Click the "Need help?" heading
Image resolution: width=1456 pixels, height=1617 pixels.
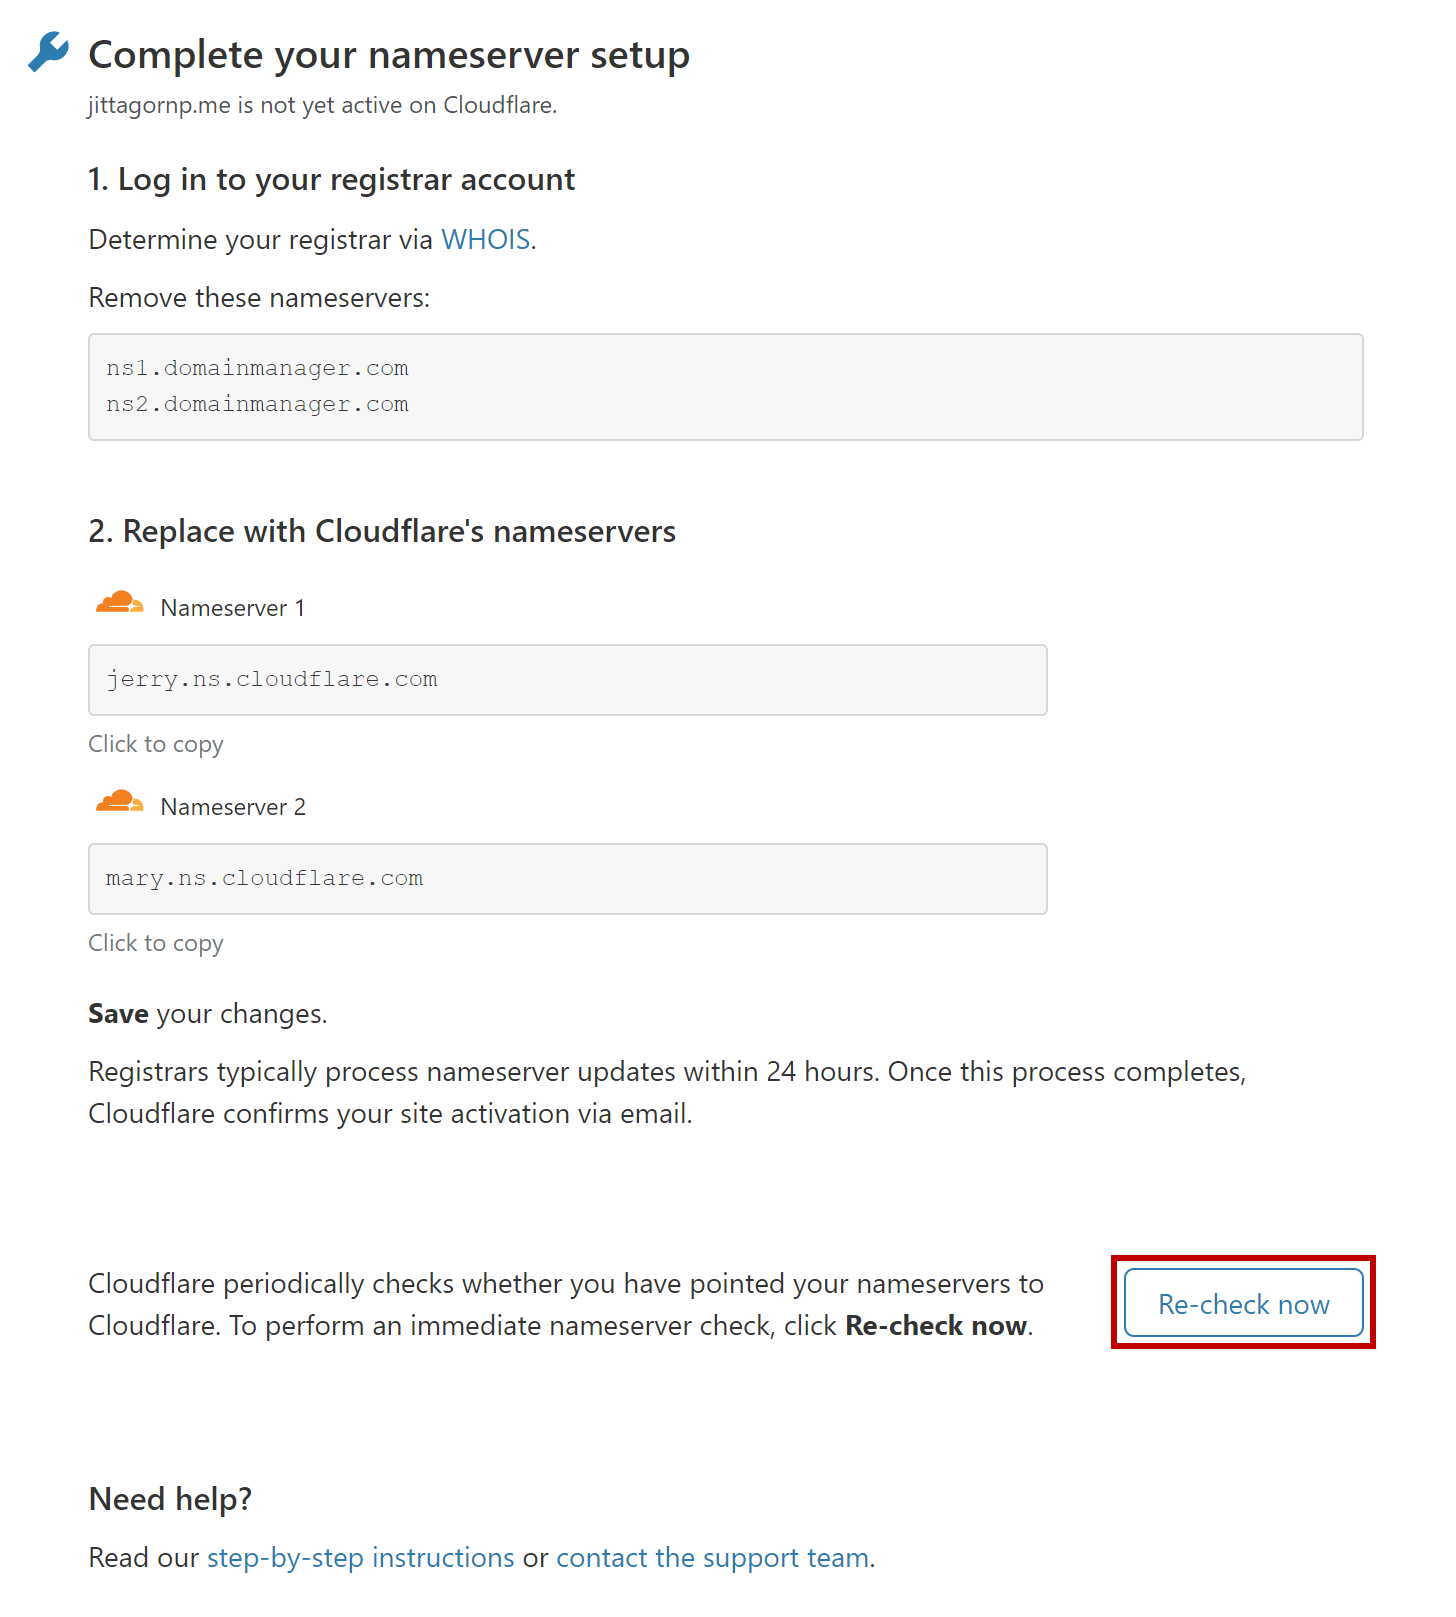click(170, 1499)
